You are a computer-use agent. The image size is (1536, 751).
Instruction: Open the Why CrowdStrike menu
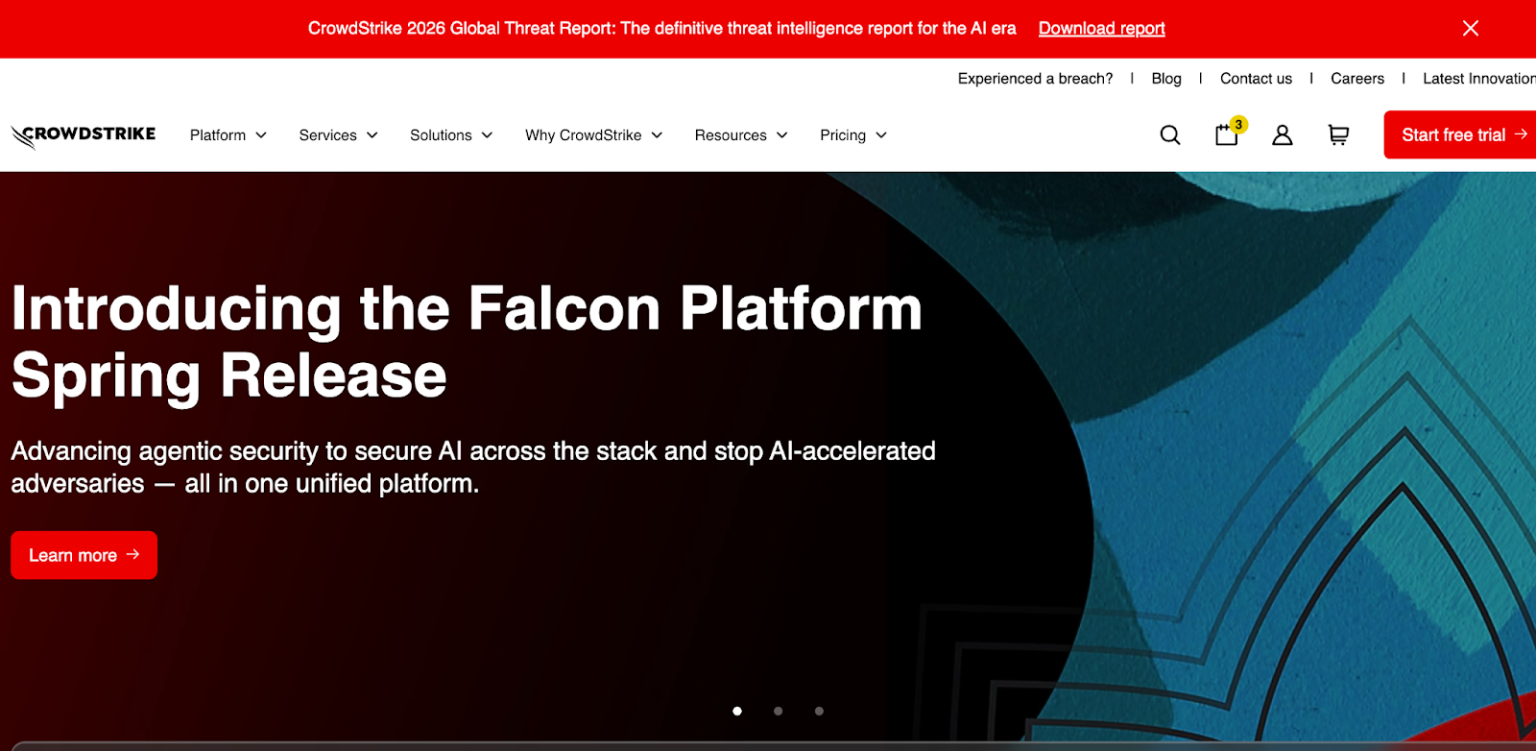594,135
